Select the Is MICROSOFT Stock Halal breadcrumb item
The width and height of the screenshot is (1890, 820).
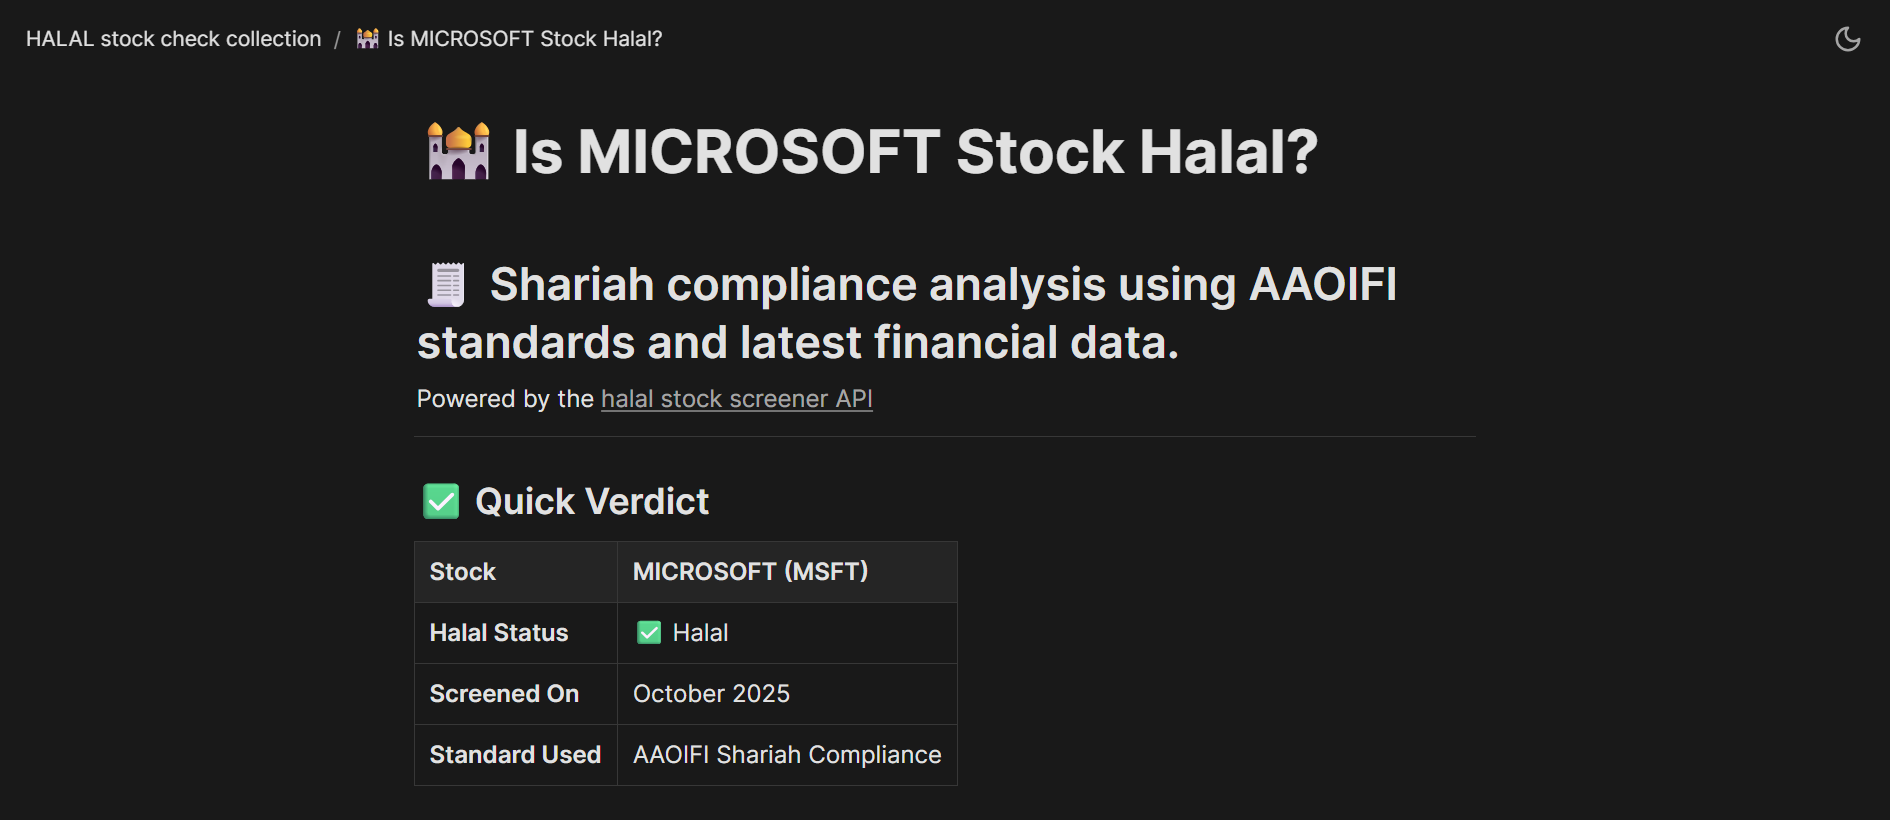click(524, 38)
